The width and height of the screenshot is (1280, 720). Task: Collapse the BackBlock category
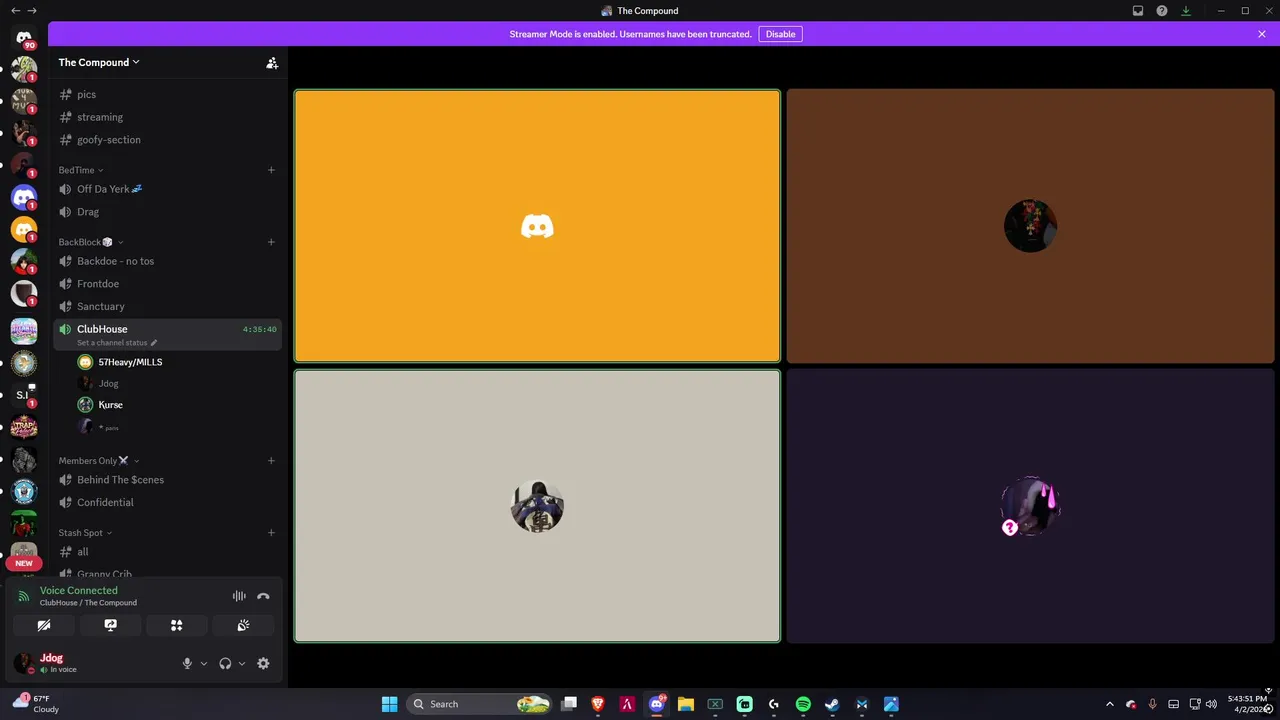click(x=91, y=242)
